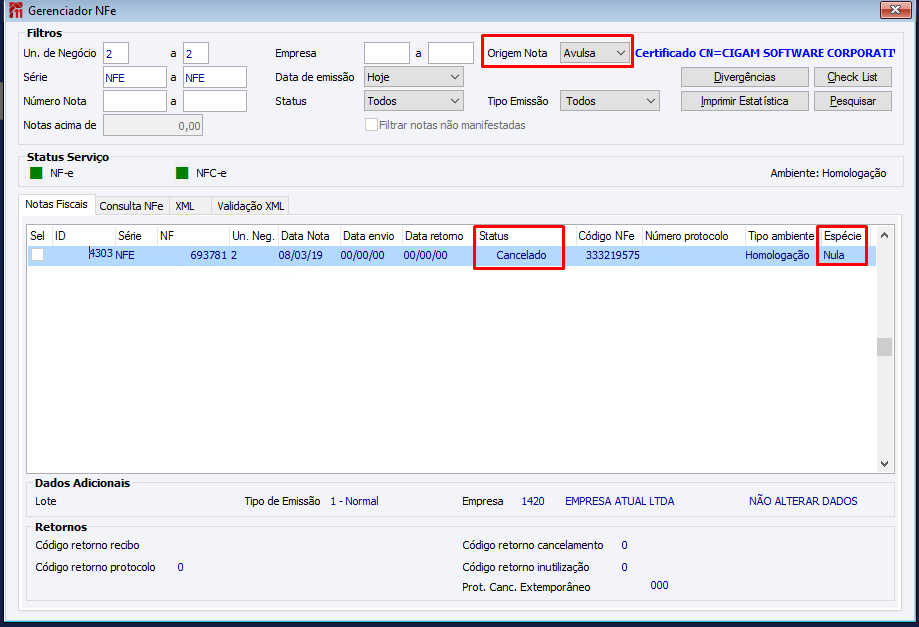The height and width of the screenshot is (627, 919).
Task: Click the Empresa code 1420 value
Action: click(x=533, y=502)
